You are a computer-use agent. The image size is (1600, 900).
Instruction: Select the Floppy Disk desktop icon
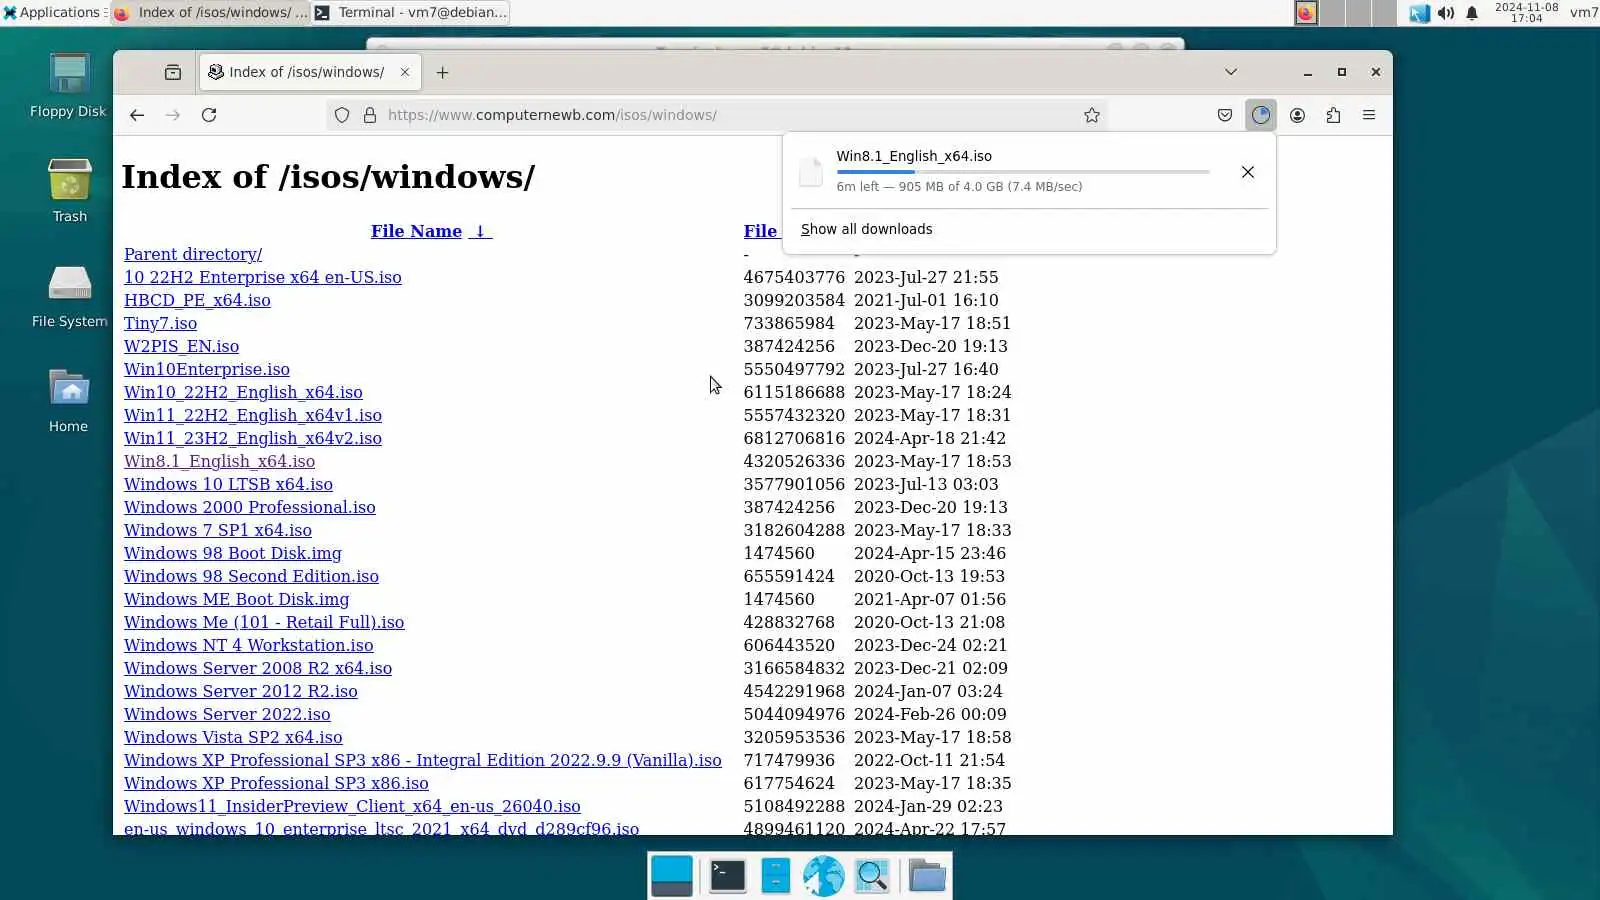pos(68,86)
